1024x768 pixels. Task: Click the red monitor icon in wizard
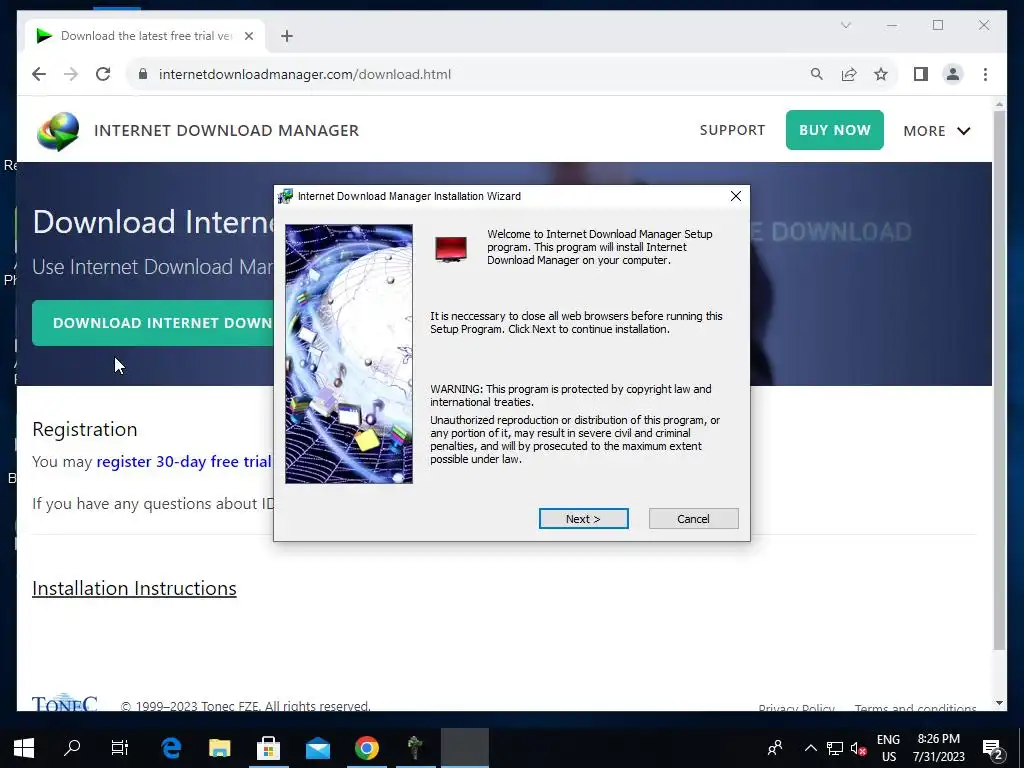click(x=451, y=249)
